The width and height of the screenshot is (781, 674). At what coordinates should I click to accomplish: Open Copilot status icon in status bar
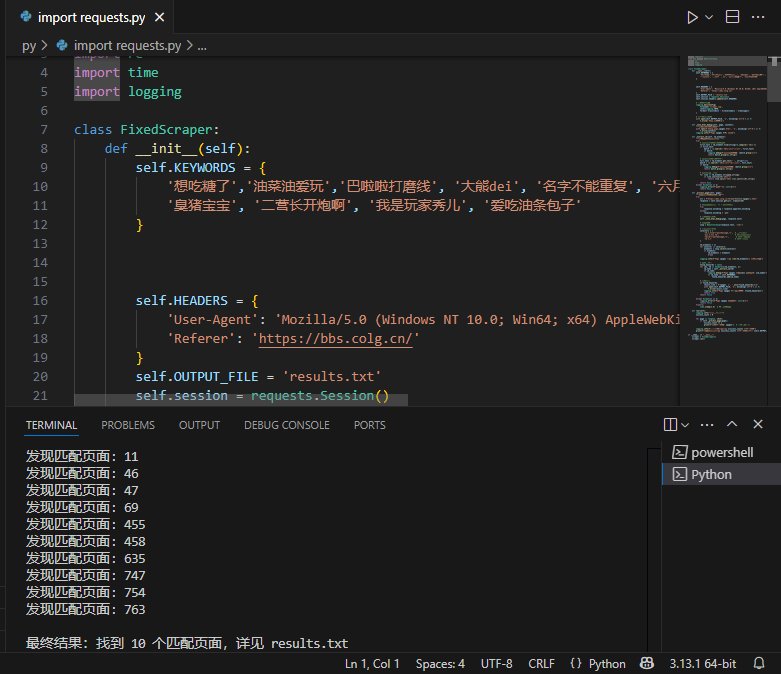tap(647, 663)
